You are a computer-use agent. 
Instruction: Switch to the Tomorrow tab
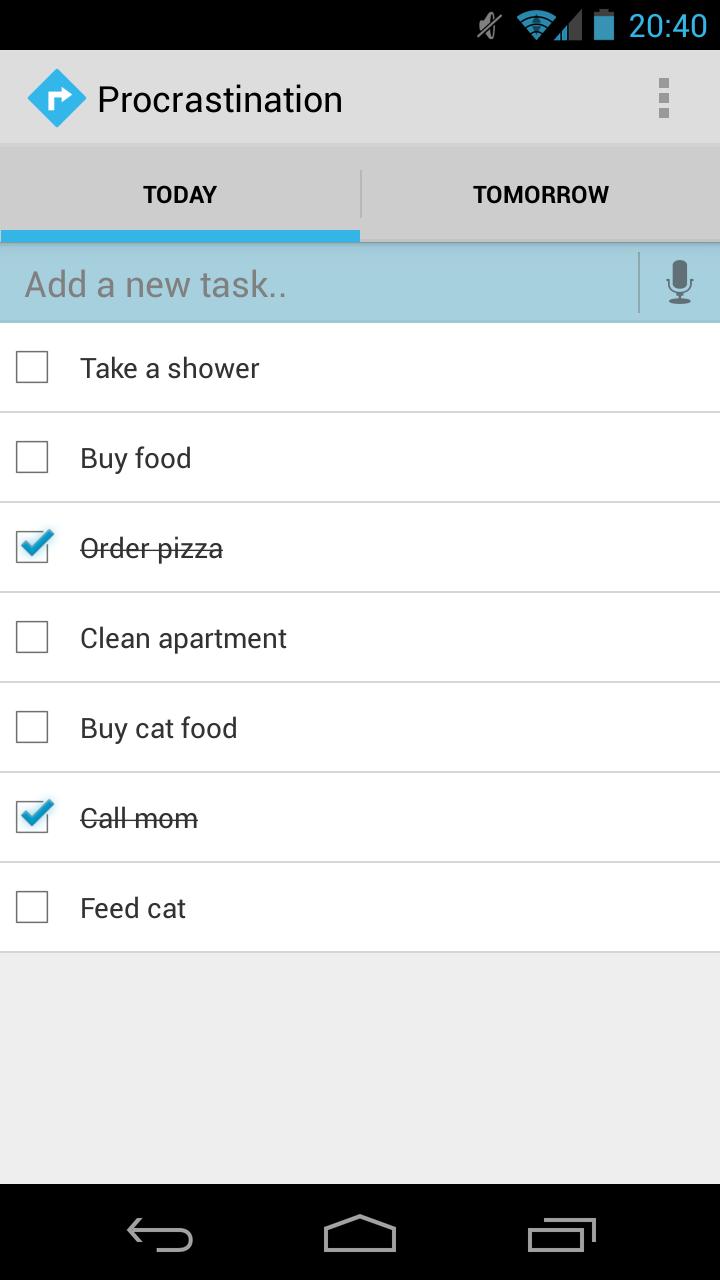pos(540,194)
